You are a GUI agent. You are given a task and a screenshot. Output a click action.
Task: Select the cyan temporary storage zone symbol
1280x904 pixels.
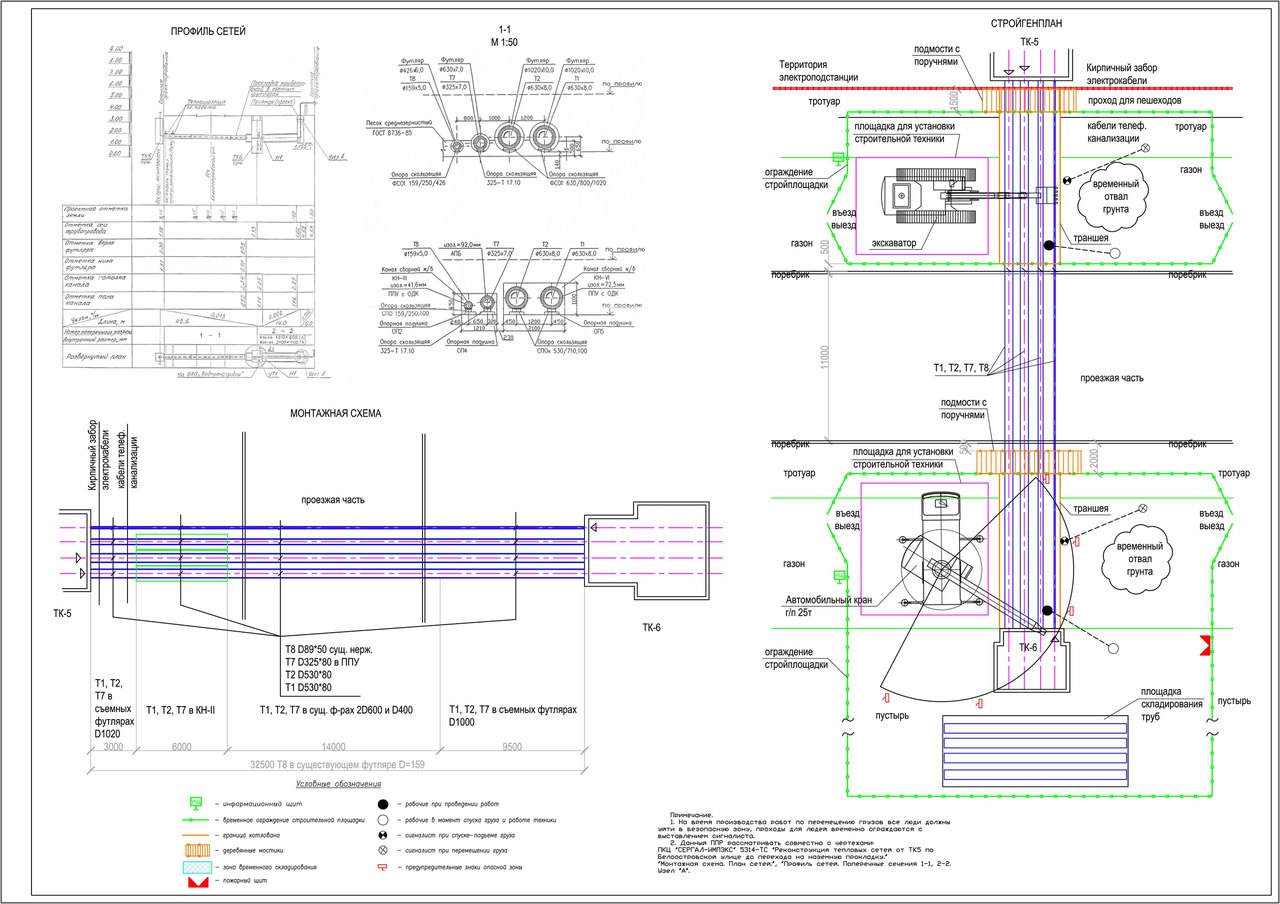[197, 867]
